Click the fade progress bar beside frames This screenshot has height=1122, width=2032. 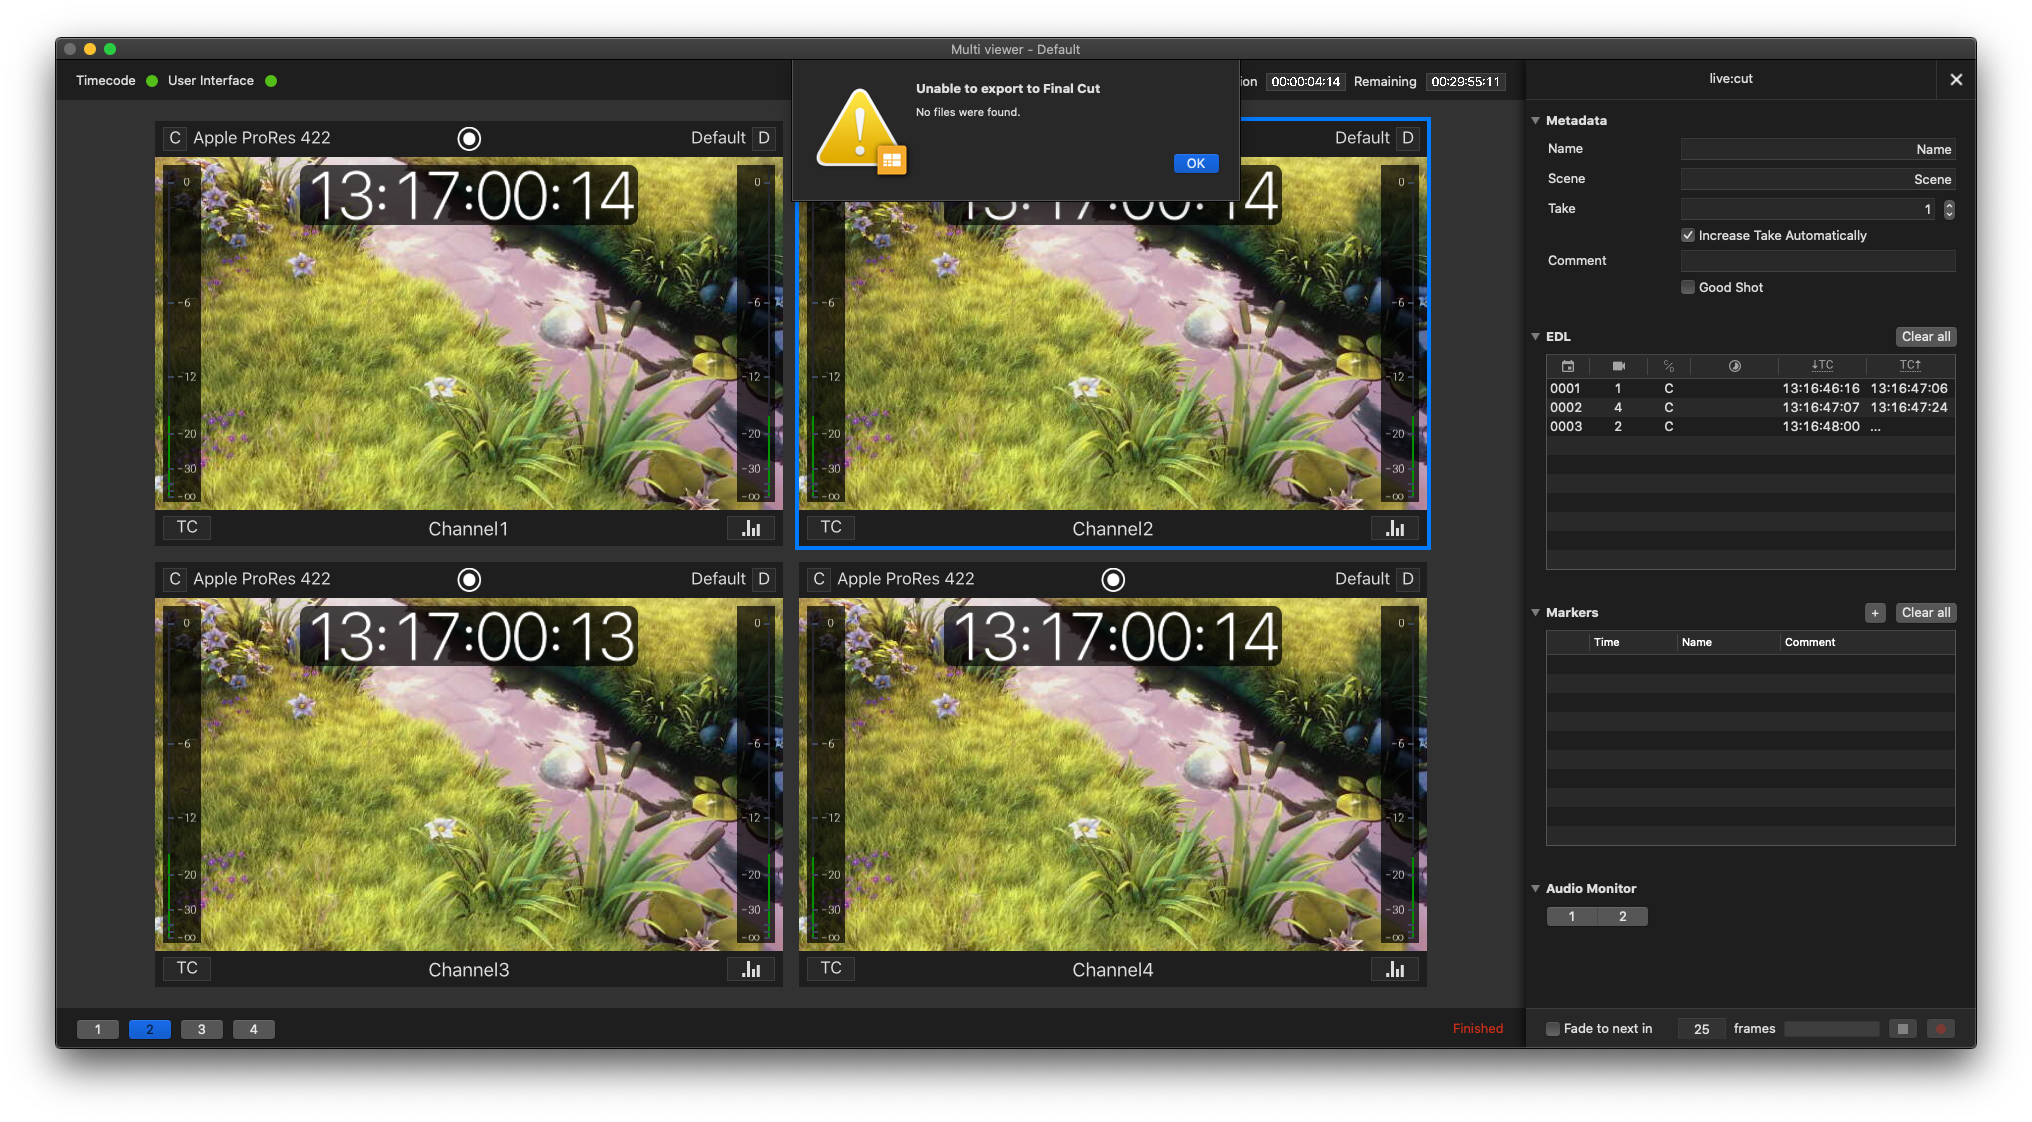click(x=1832, y=1029)
